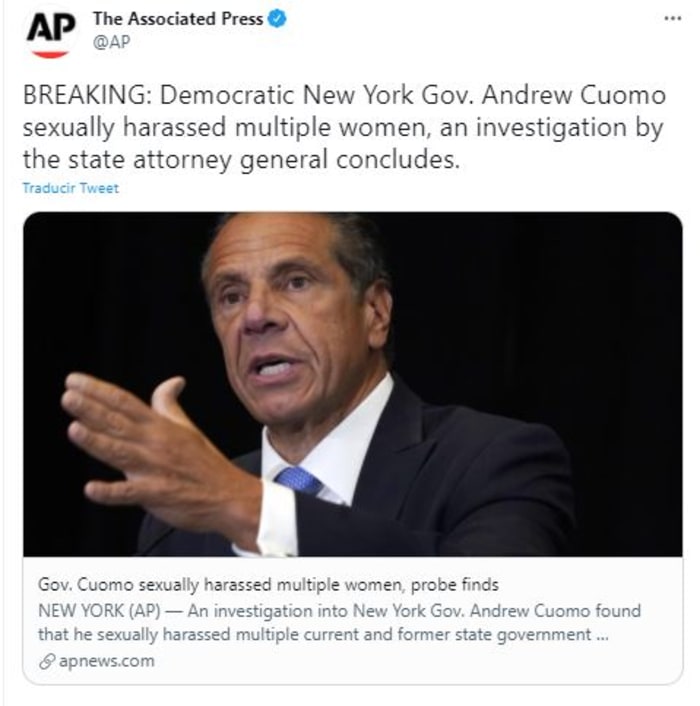Viewport: 700px width, 706px height.
Task: Click the apnews.com domain text
Action: (106, 661)
